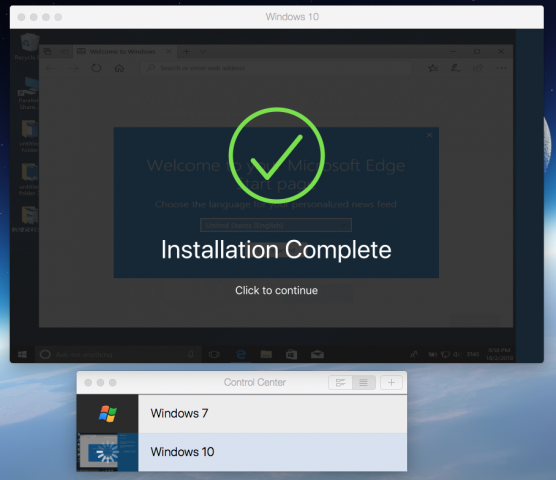
Task: Click the green checkmark circle icon
Action: point(277,155)
